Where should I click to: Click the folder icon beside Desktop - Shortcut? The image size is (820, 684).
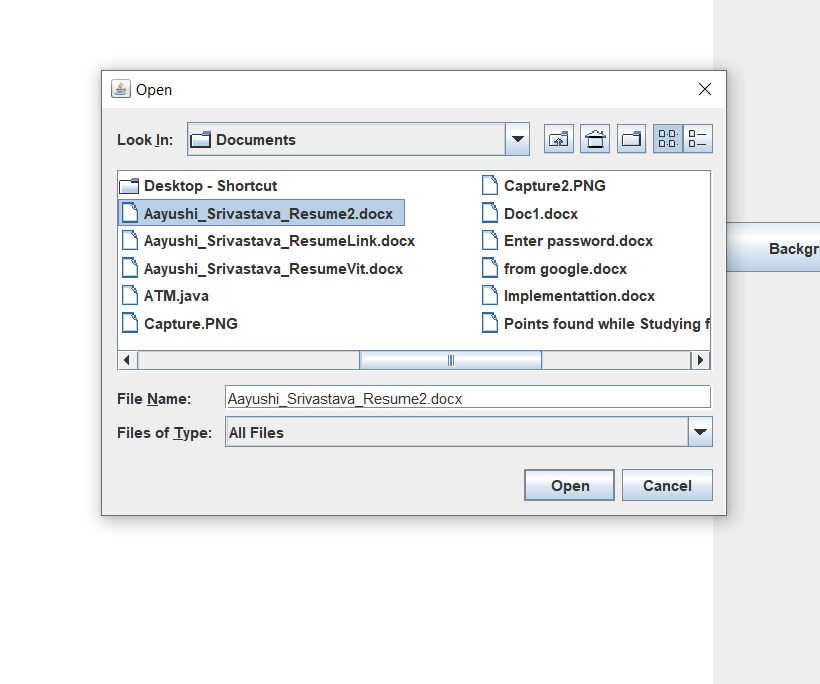(129, 186)
